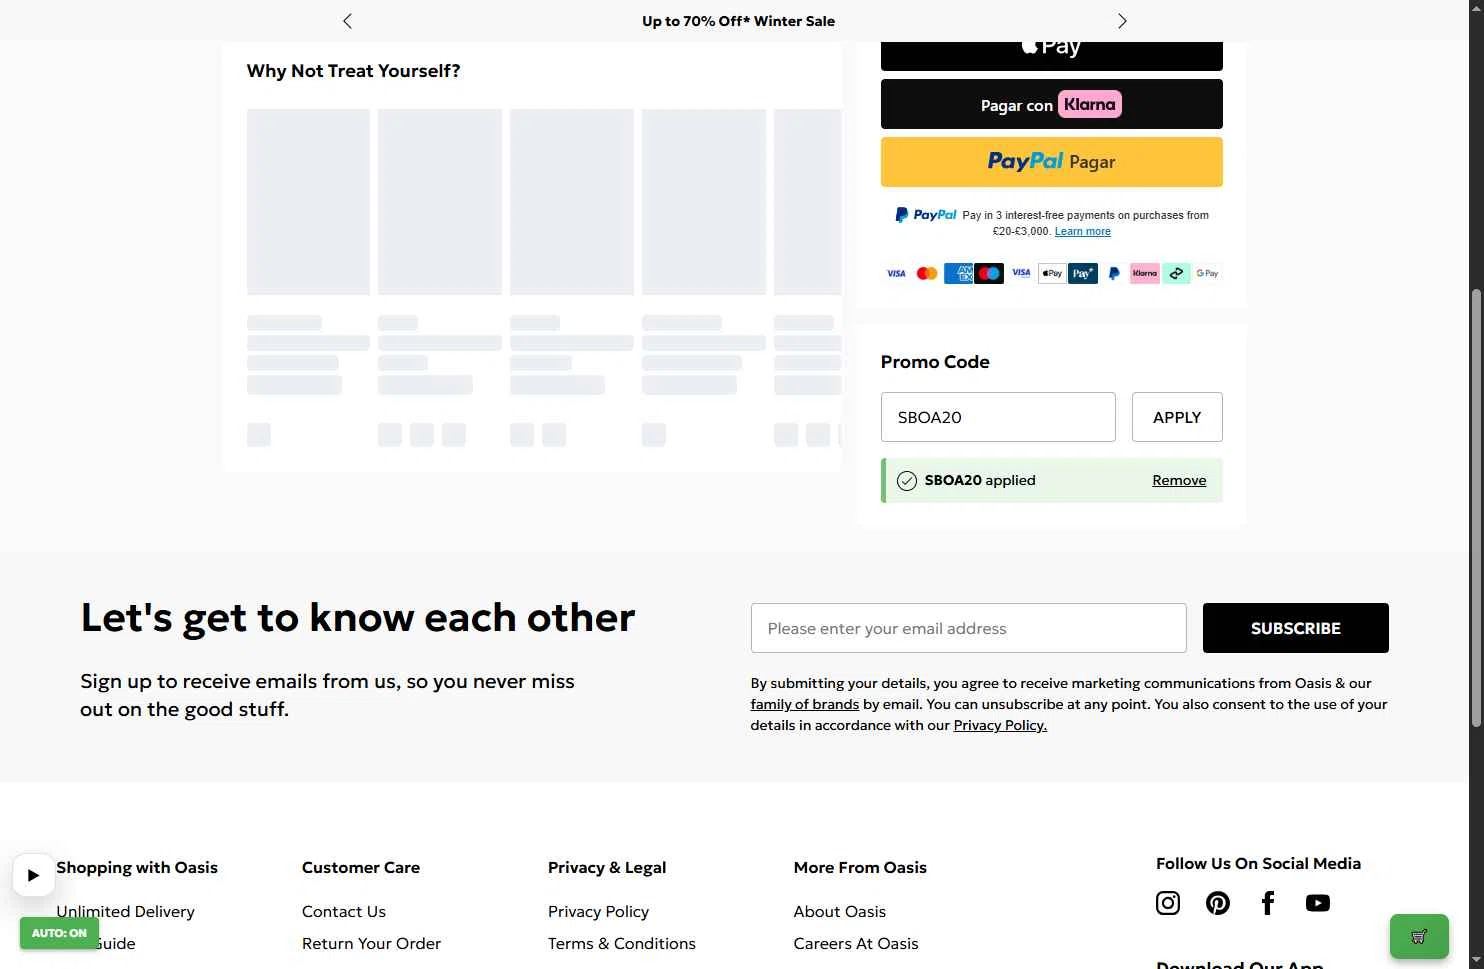1484x969 pixels.
Task: Open Privacy Policy link in the newsletter disclaimer
Action: coord(1000,725)
